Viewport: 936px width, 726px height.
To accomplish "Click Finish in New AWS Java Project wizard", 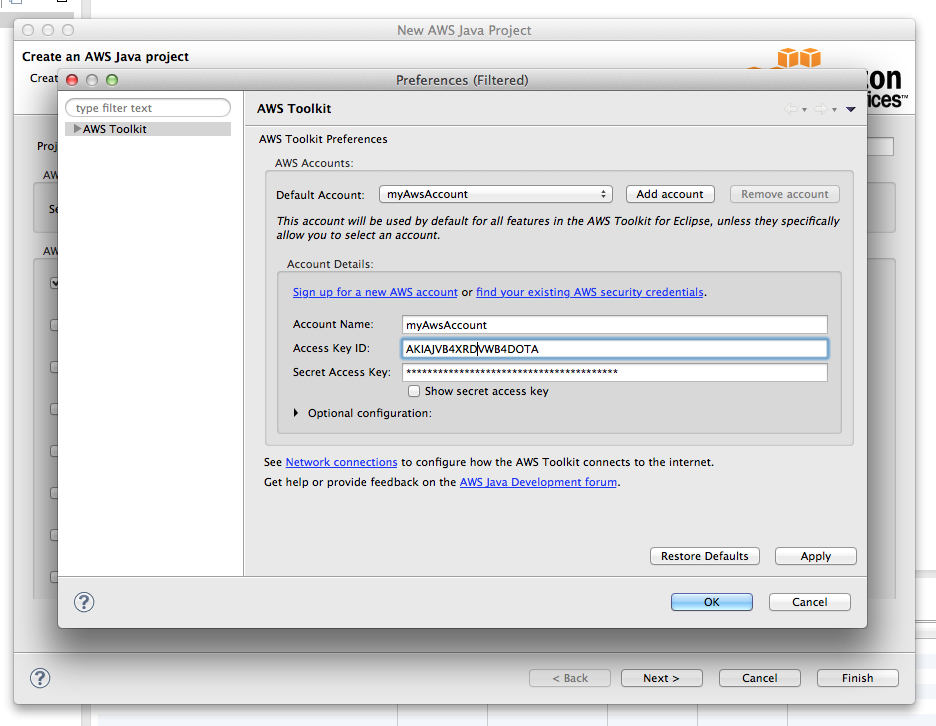I will [857, 678].
